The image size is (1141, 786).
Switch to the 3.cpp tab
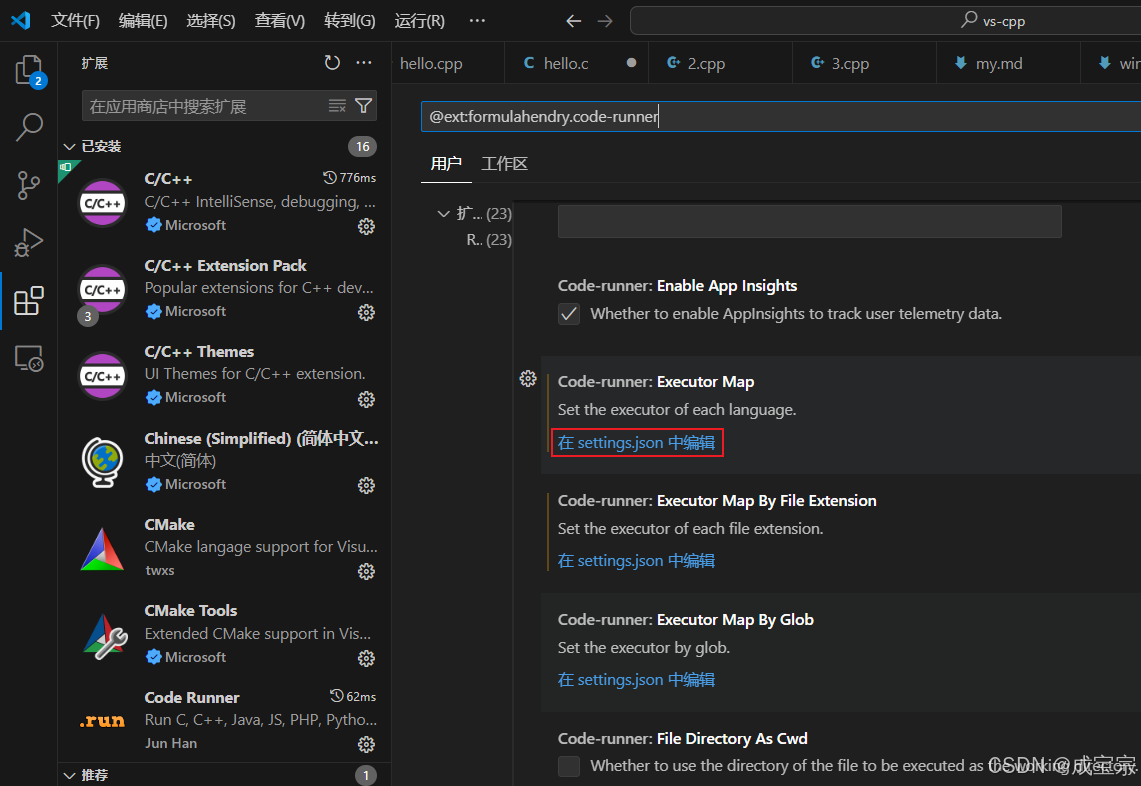click(x=864, y=63)
